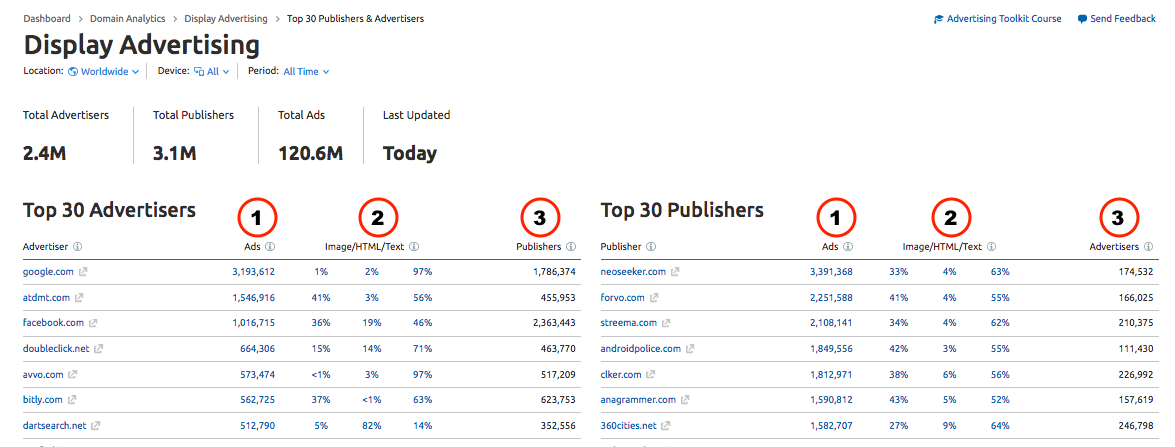Click Image/HTML/Text info icon in Publishers table
Image resolution: width=1175 pixels, height=447 pixels.
coord(992,246)
